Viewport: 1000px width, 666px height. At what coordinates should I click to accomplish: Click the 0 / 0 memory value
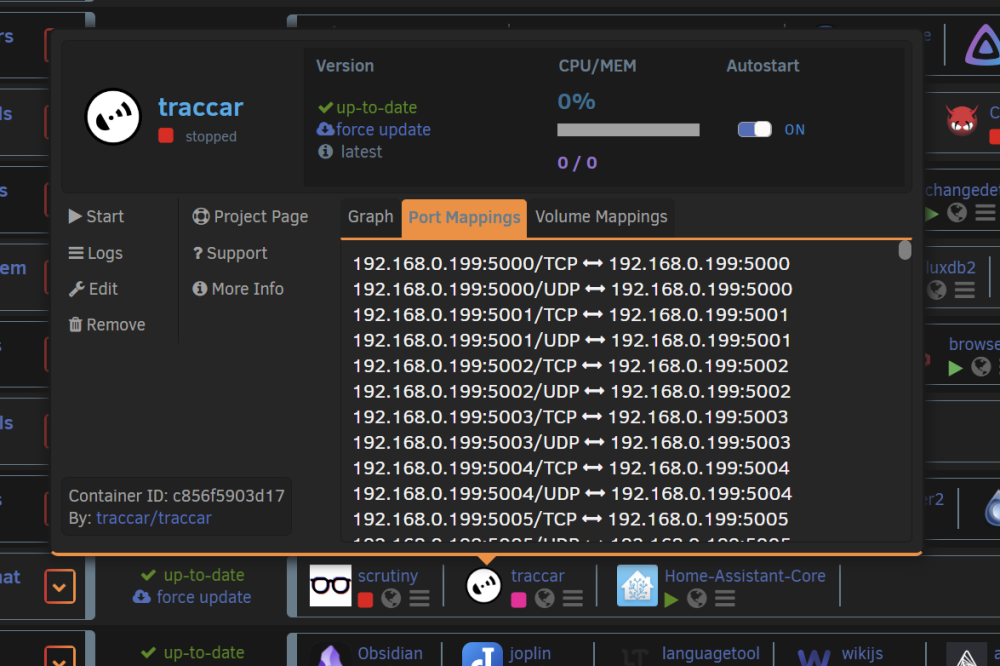[x=577, y=163]
